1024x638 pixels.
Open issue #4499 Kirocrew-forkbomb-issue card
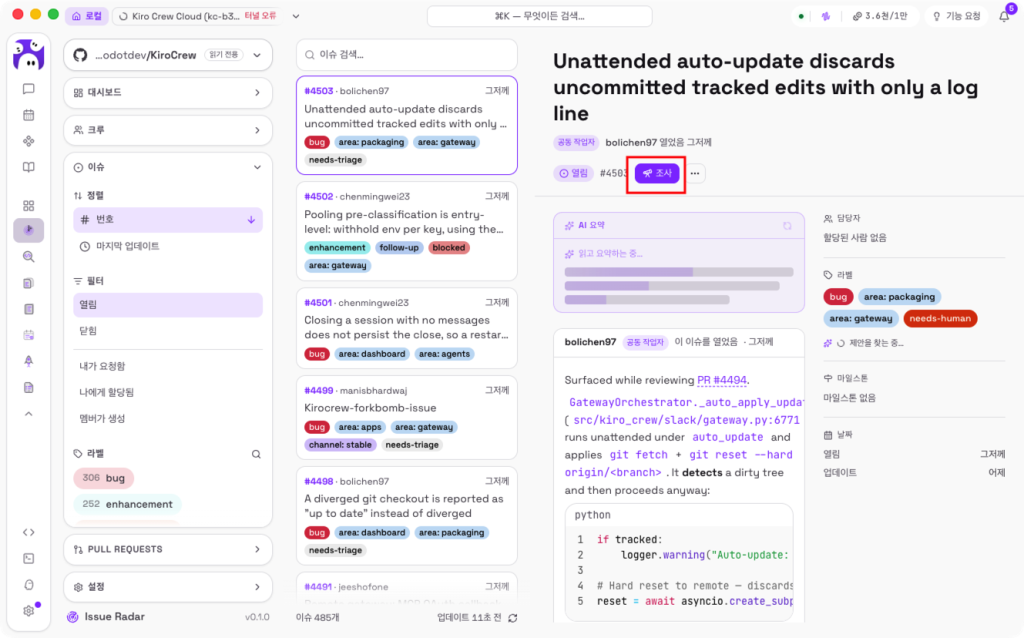pyautogui.click(x=407, y=417)
